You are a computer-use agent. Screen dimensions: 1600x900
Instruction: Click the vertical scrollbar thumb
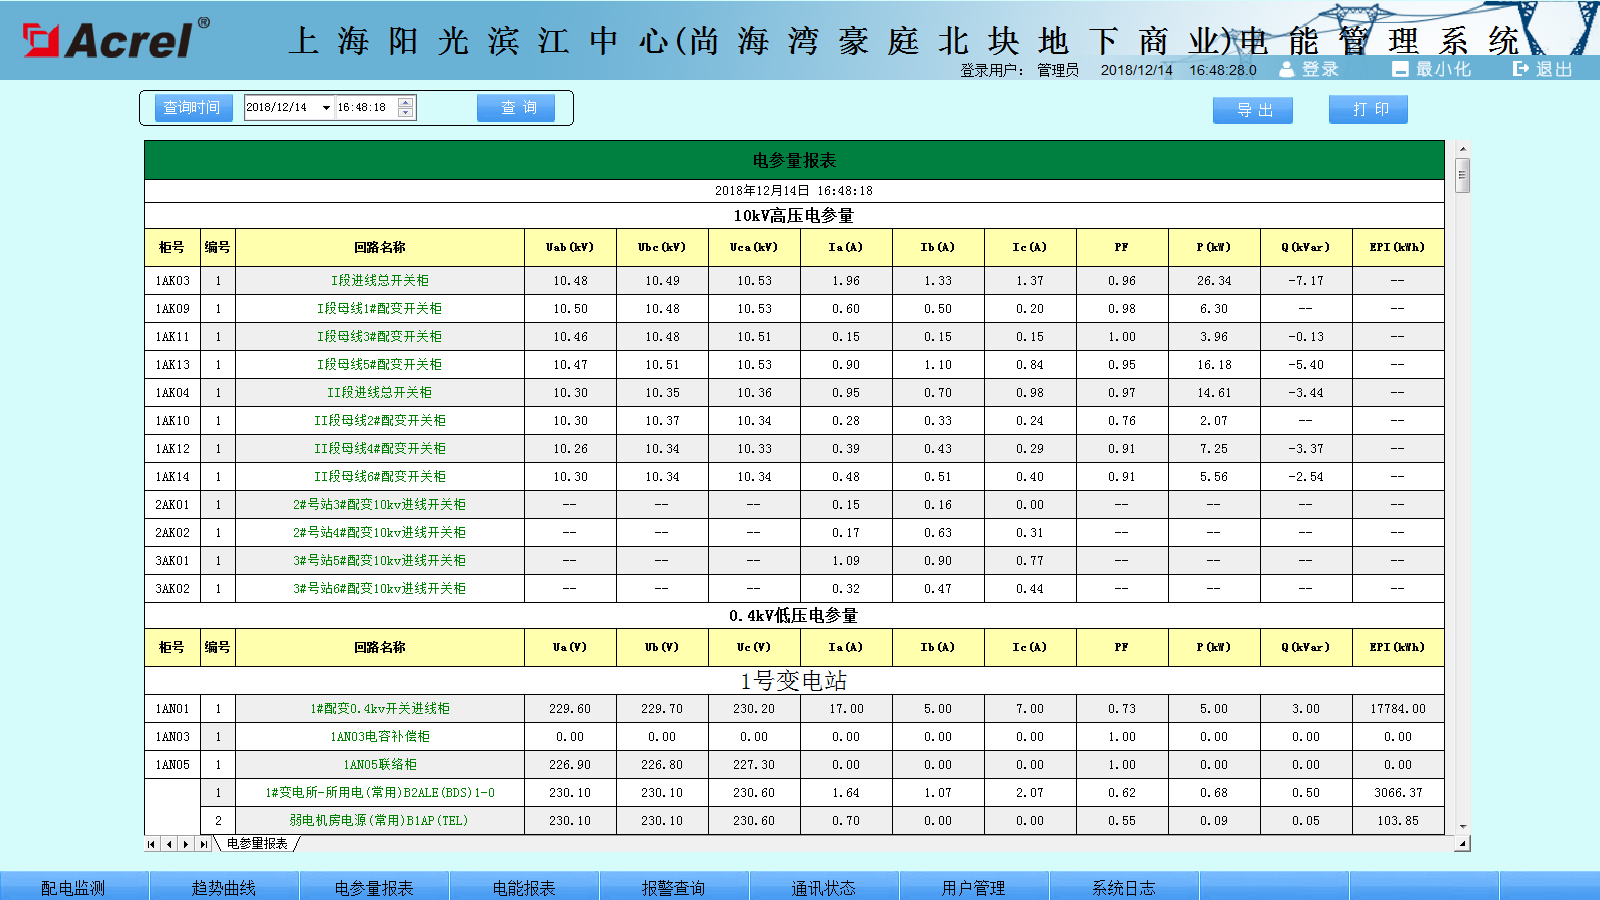click(x=1462, y=174)
